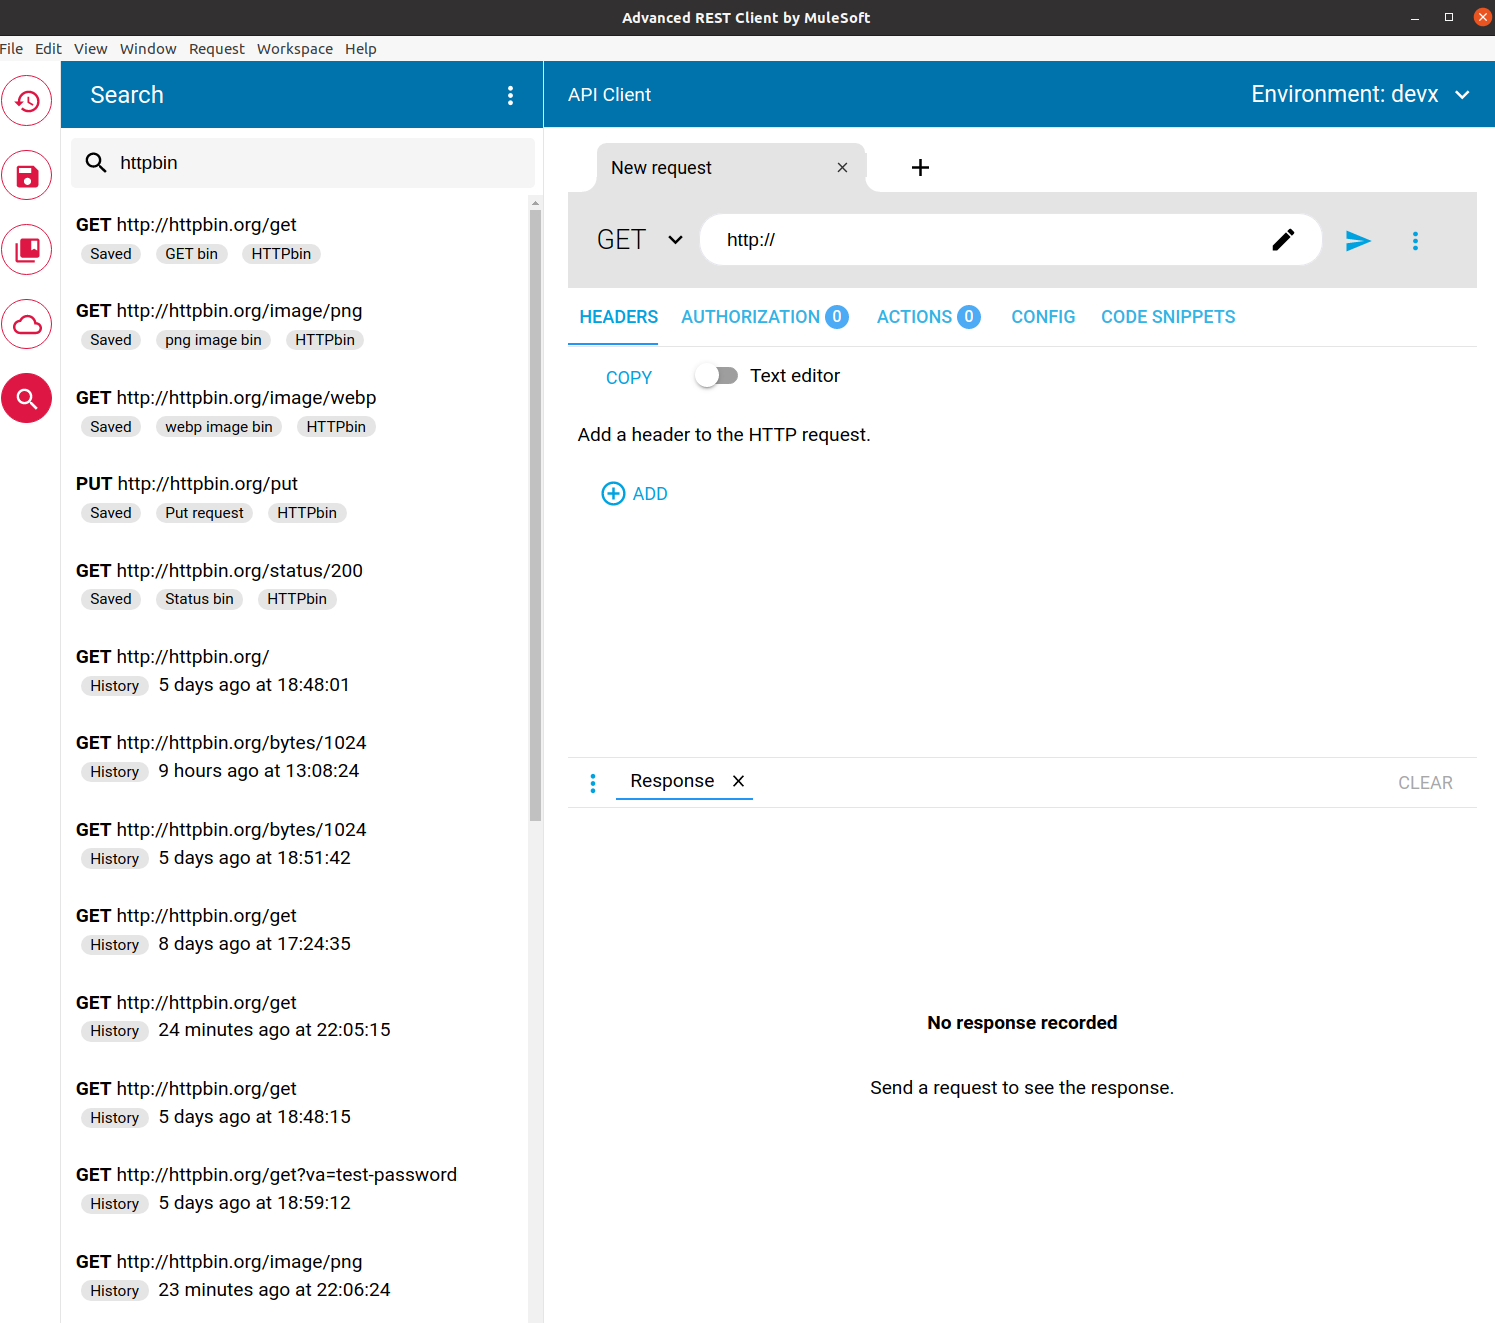
Task: Select the red Search icon in sidebar
Action: pos(27,398)
